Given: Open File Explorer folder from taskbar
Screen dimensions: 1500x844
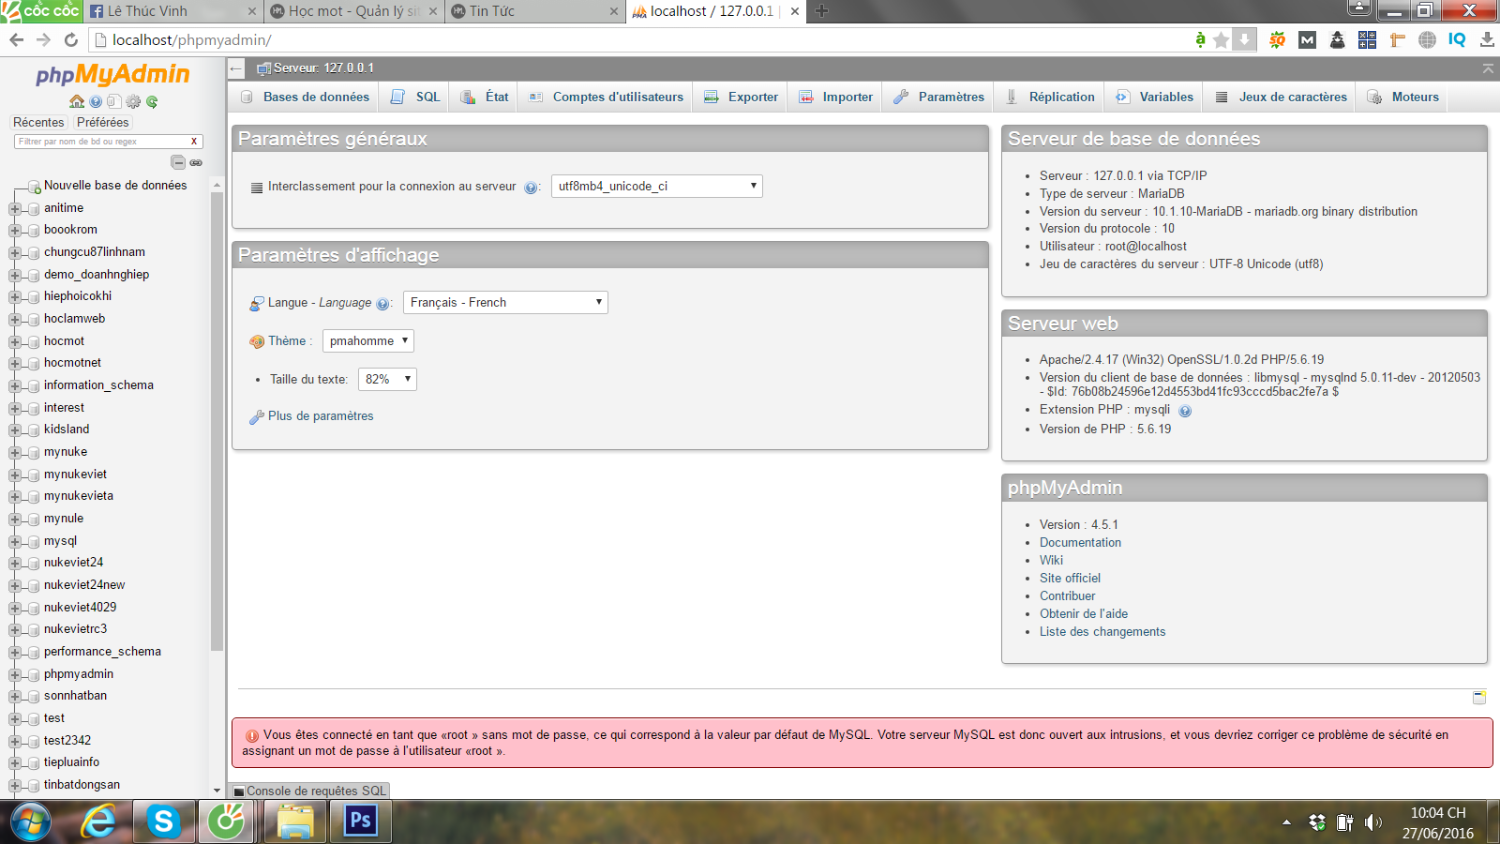Looking at the screenshot, I should click(295, 822).
